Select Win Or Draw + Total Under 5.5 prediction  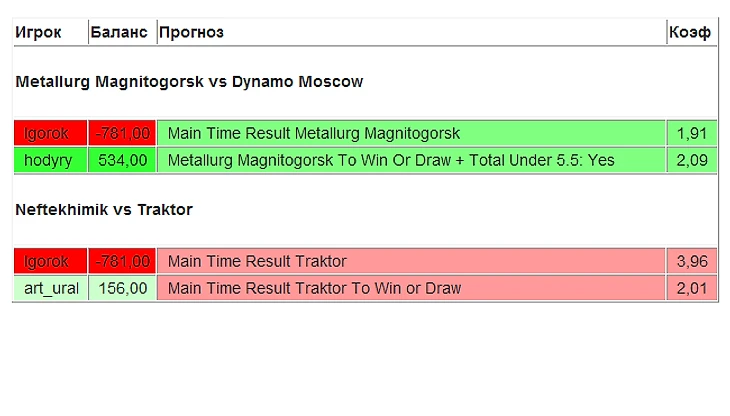tap(391, 160)
